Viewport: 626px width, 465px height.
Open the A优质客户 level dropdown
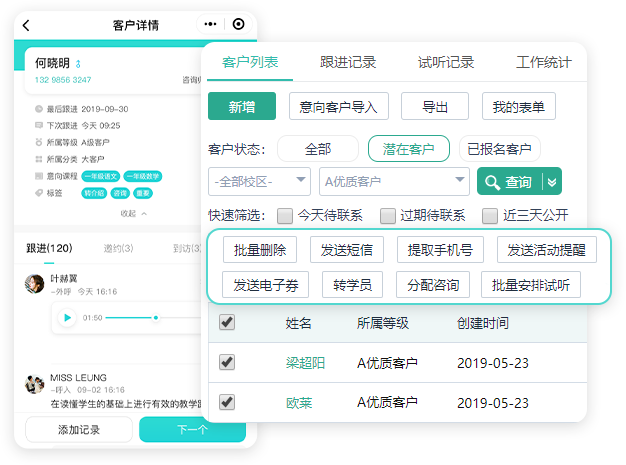393,182
